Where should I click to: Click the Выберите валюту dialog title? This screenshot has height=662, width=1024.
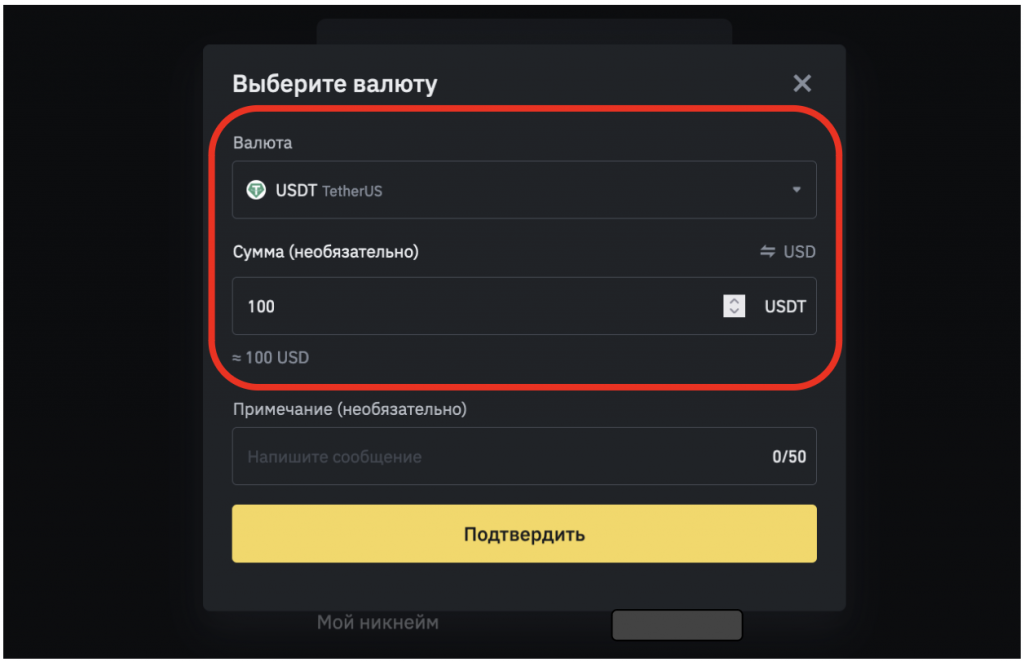click(334, 84)
